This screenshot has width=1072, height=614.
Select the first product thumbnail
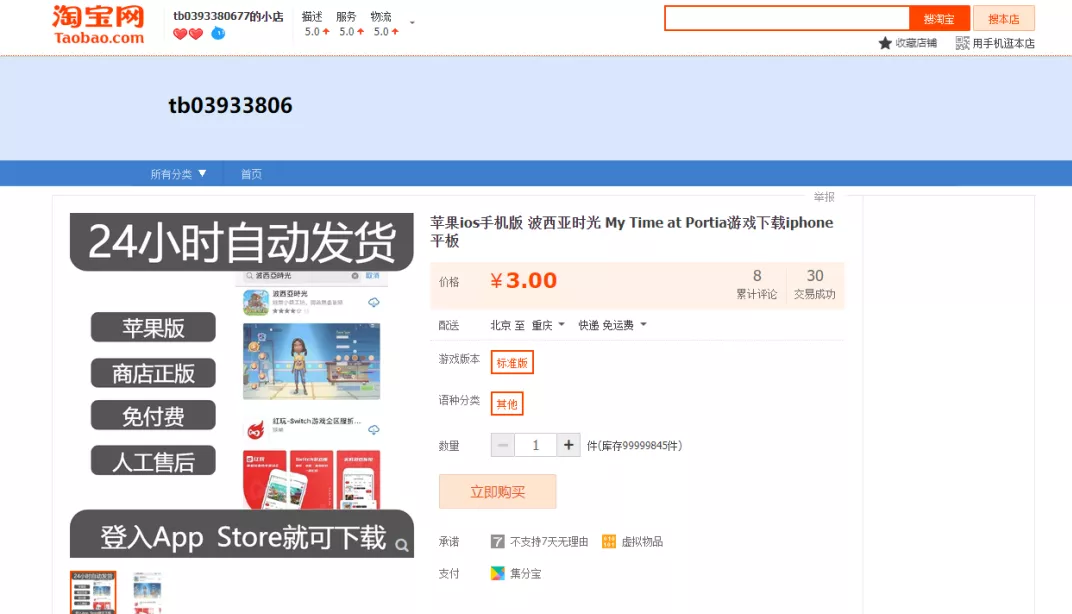93,592
